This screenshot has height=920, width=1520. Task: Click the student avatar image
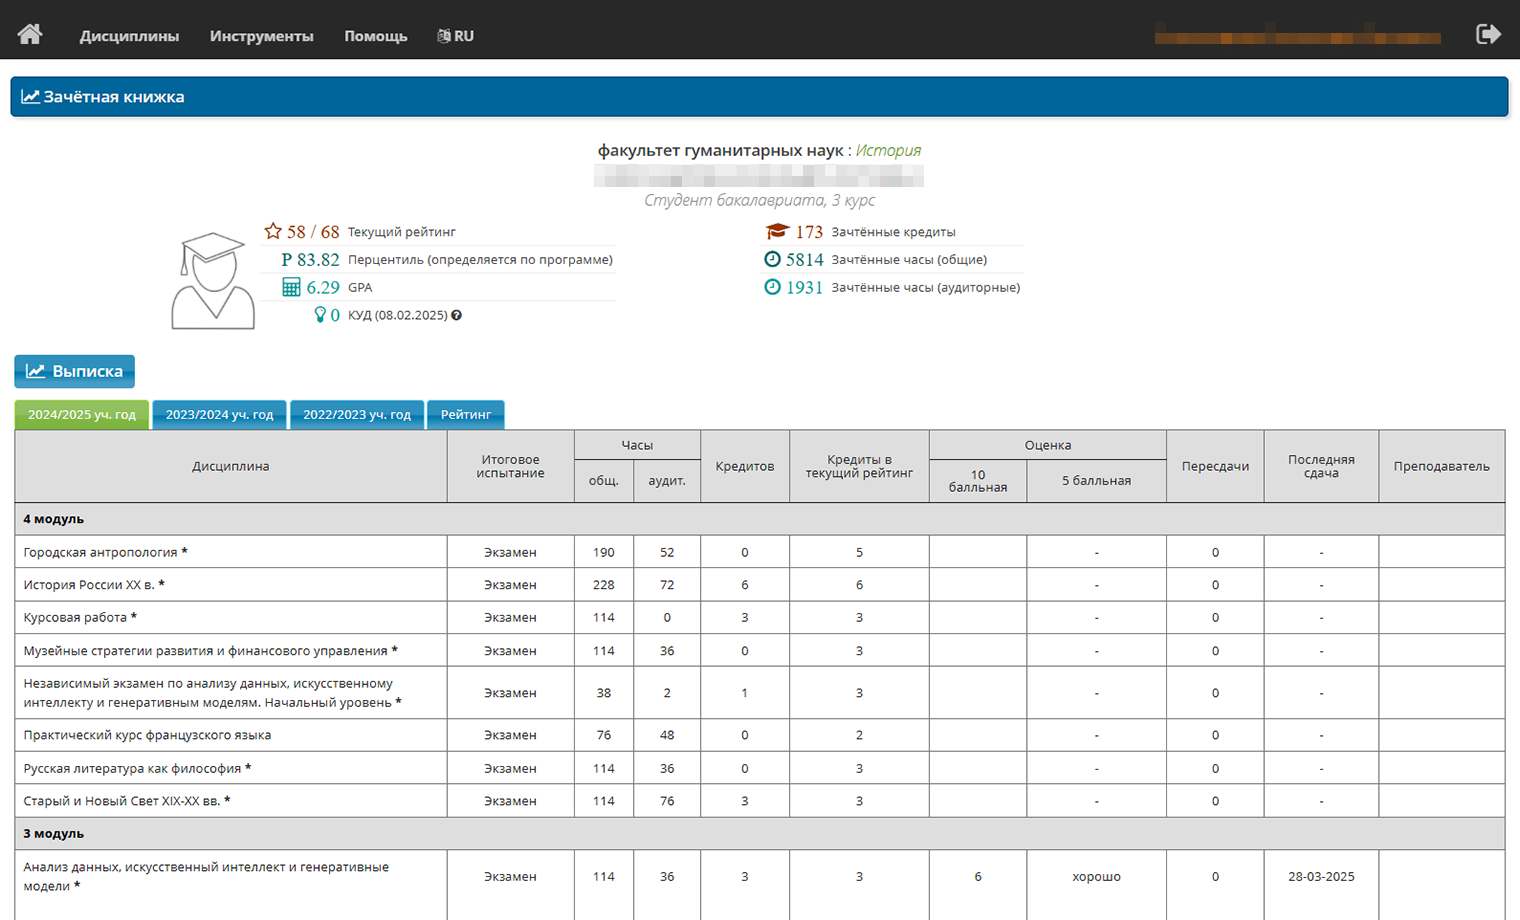click(x=213, y=281)
